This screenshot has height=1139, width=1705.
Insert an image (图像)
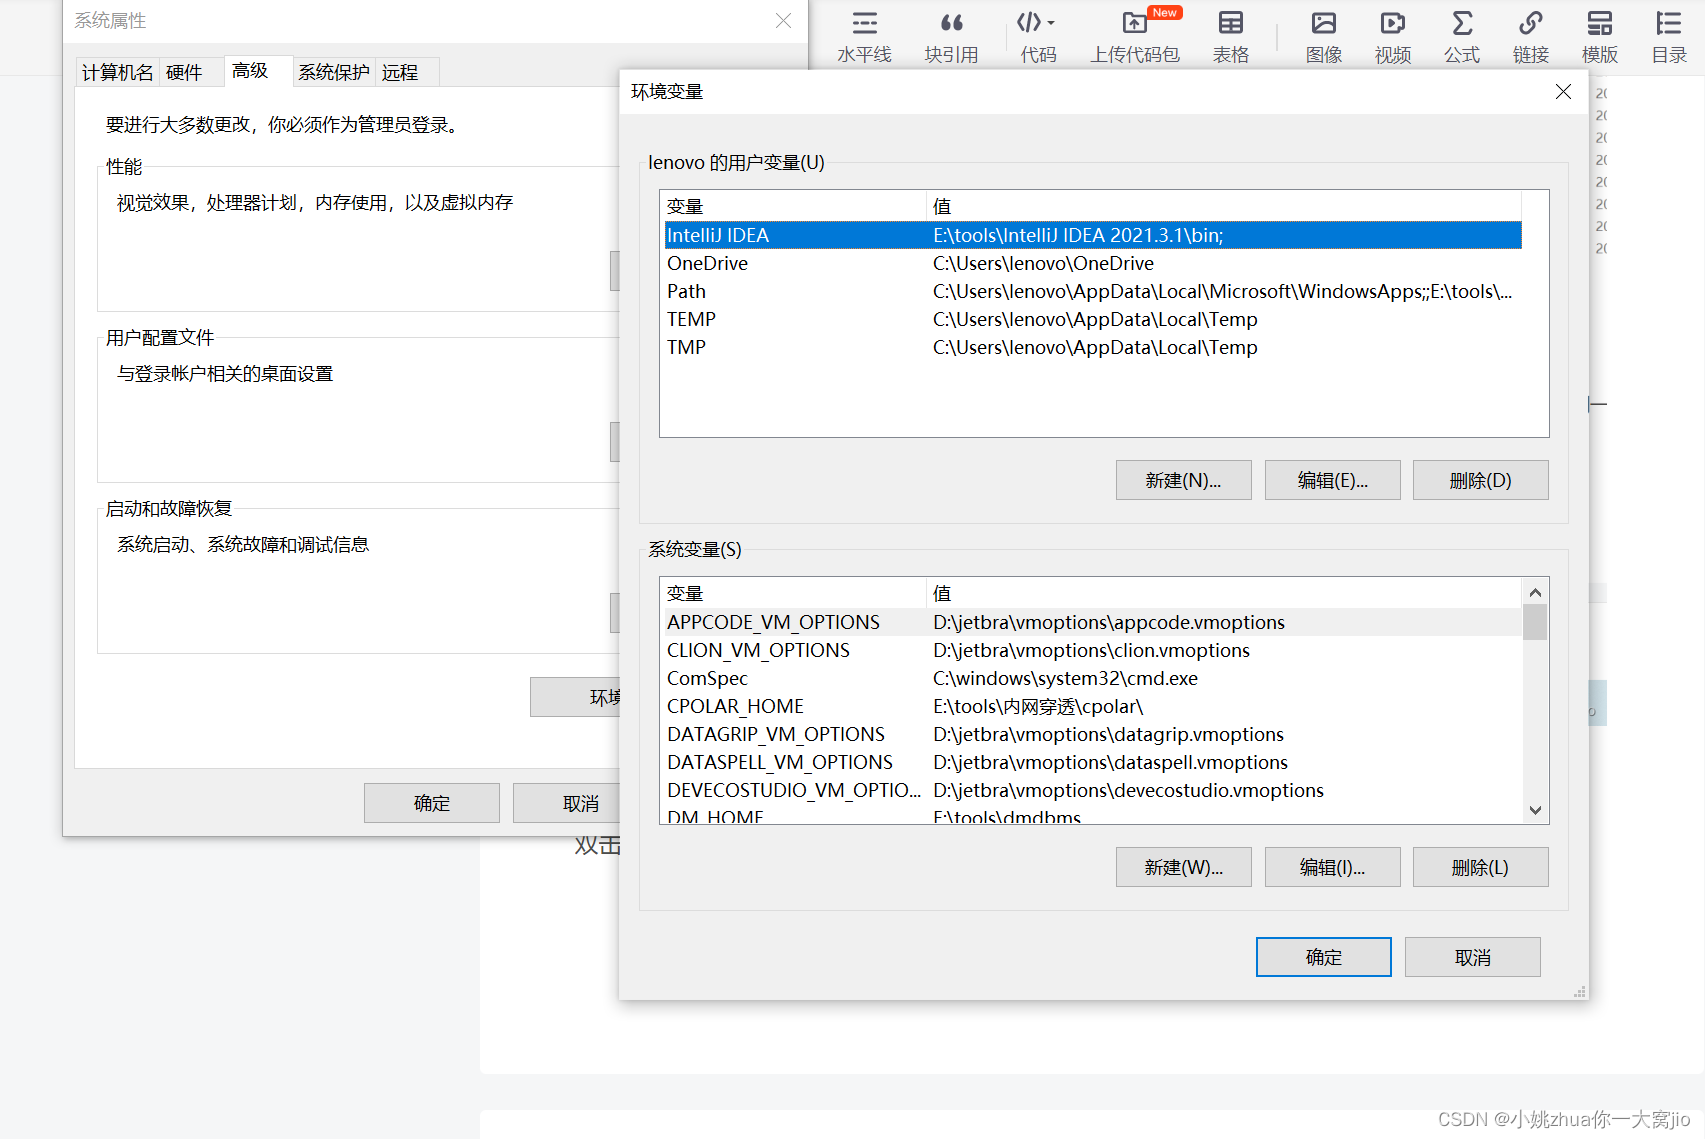coord(1323,35)
